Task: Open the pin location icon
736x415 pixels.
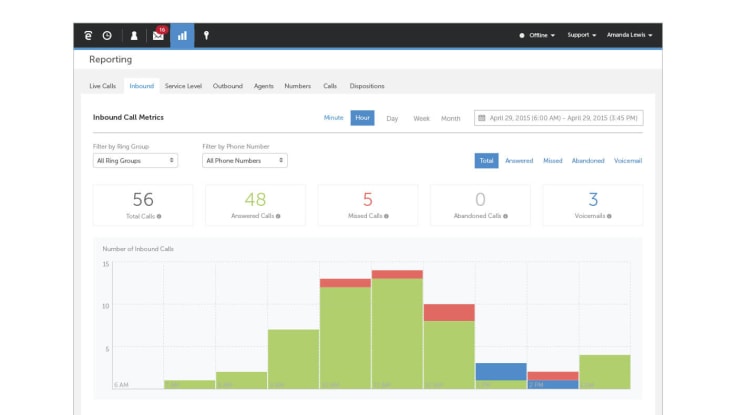Action: pos(206,36)
